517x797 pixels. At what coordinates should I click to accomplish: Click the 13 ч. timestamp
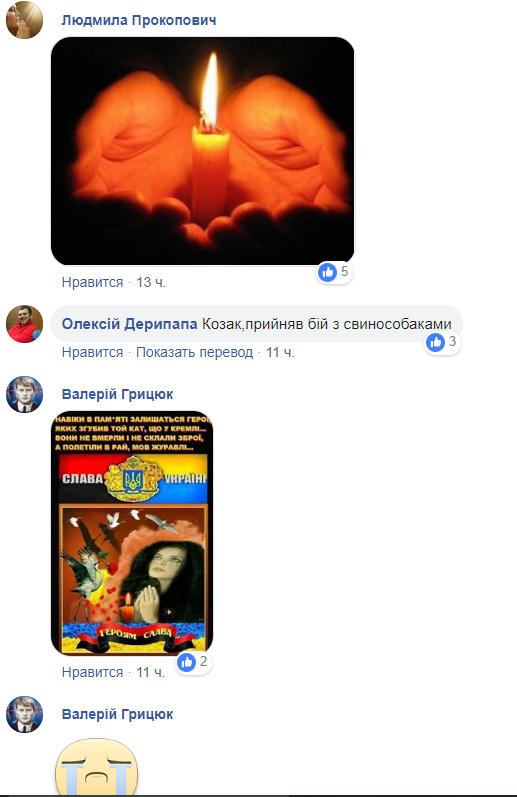point(151,282)
